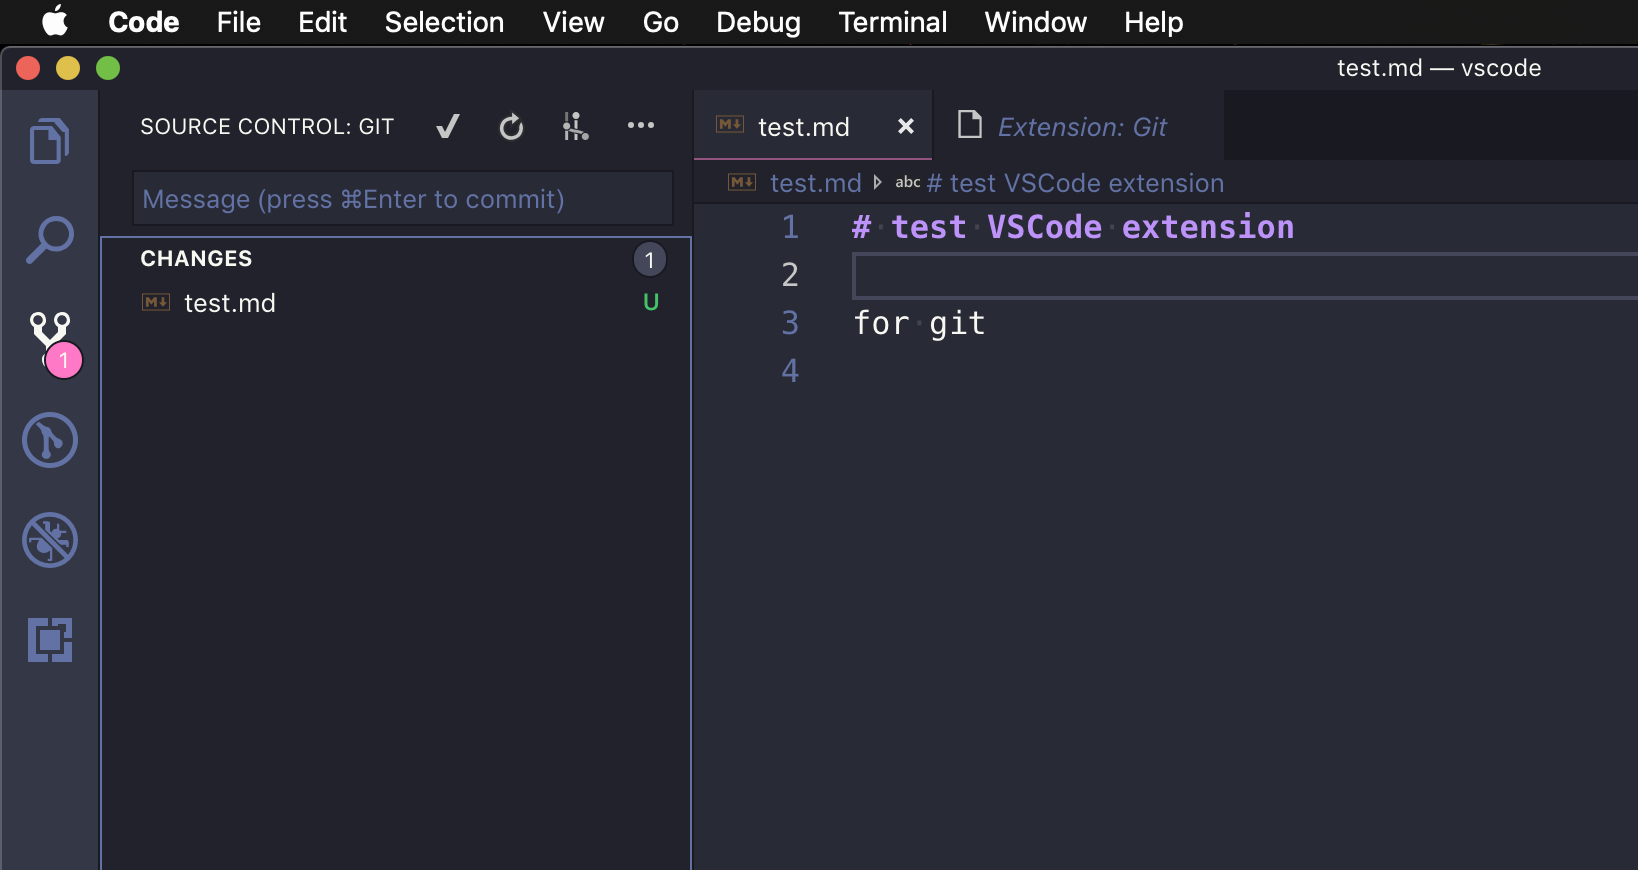Image resolution: width=1638 pixels, height=870 pixels.
Task: Expand breadcrumb arrow after test.md
Action: point(877,183)
